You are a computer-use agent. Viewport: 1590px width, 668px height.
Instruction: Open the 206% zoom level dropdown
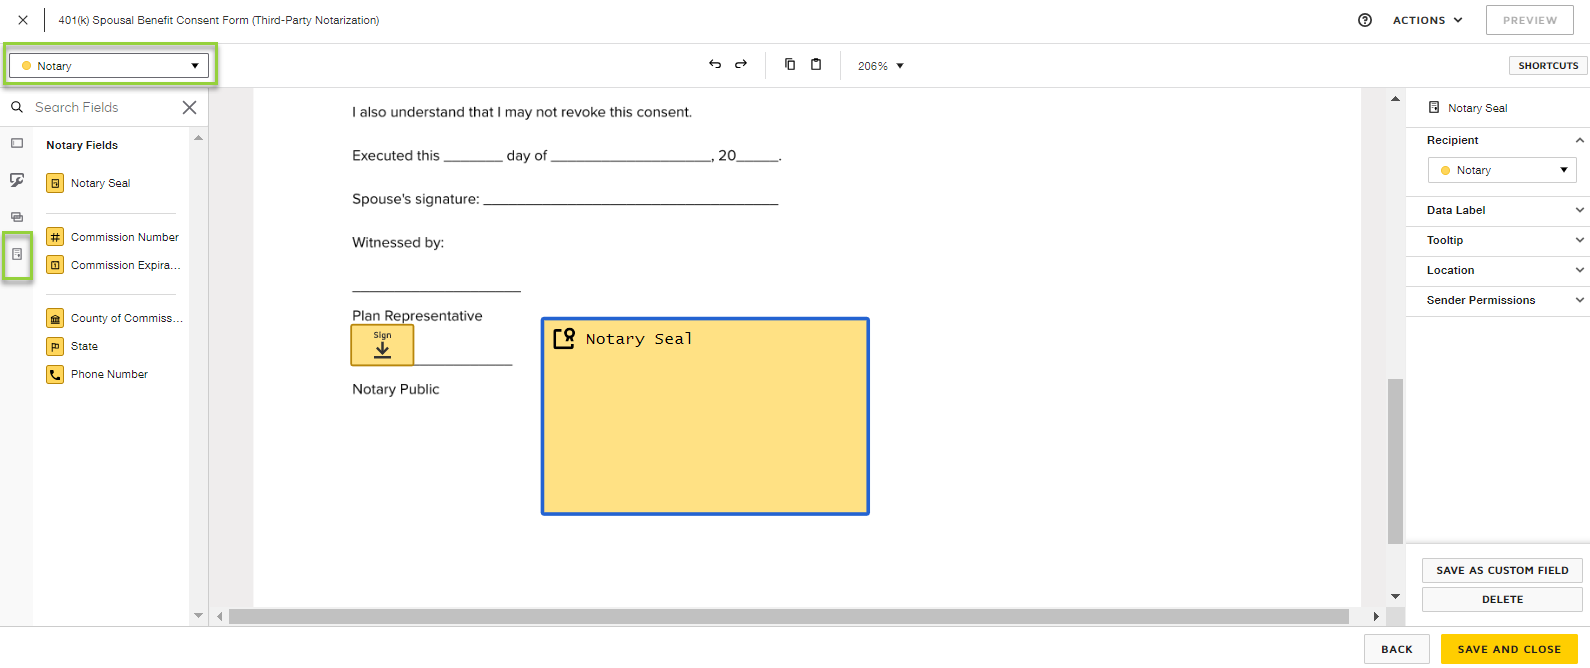pyautogui.click(x=881, y=66)
